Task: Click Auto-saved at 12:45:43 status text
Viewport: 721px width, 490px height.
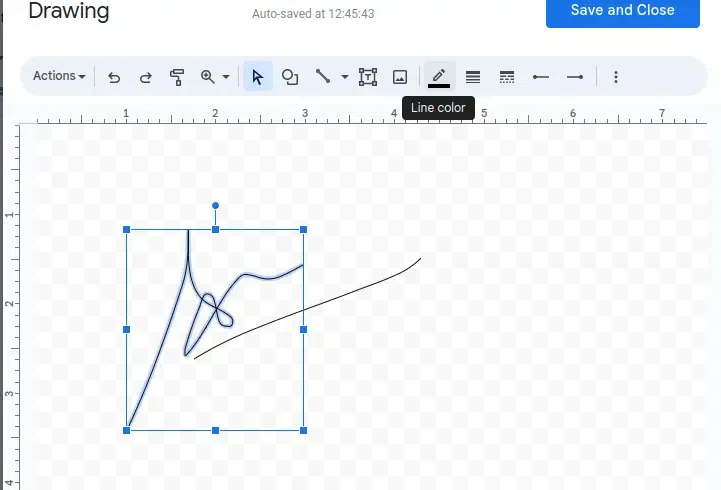Action: point(313,14)
